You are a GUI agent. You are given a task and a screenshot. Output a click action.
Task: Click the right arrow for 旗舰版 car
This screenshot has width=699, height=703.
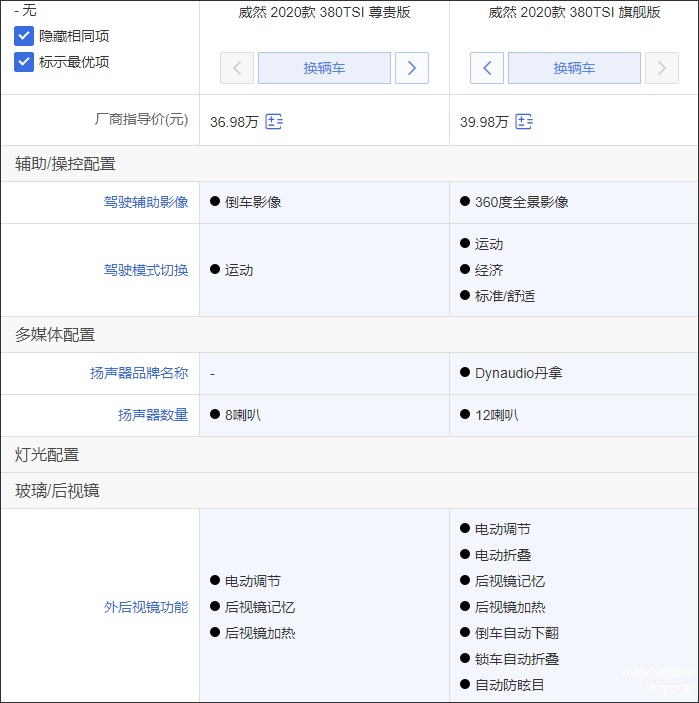(x=662, y=68)
